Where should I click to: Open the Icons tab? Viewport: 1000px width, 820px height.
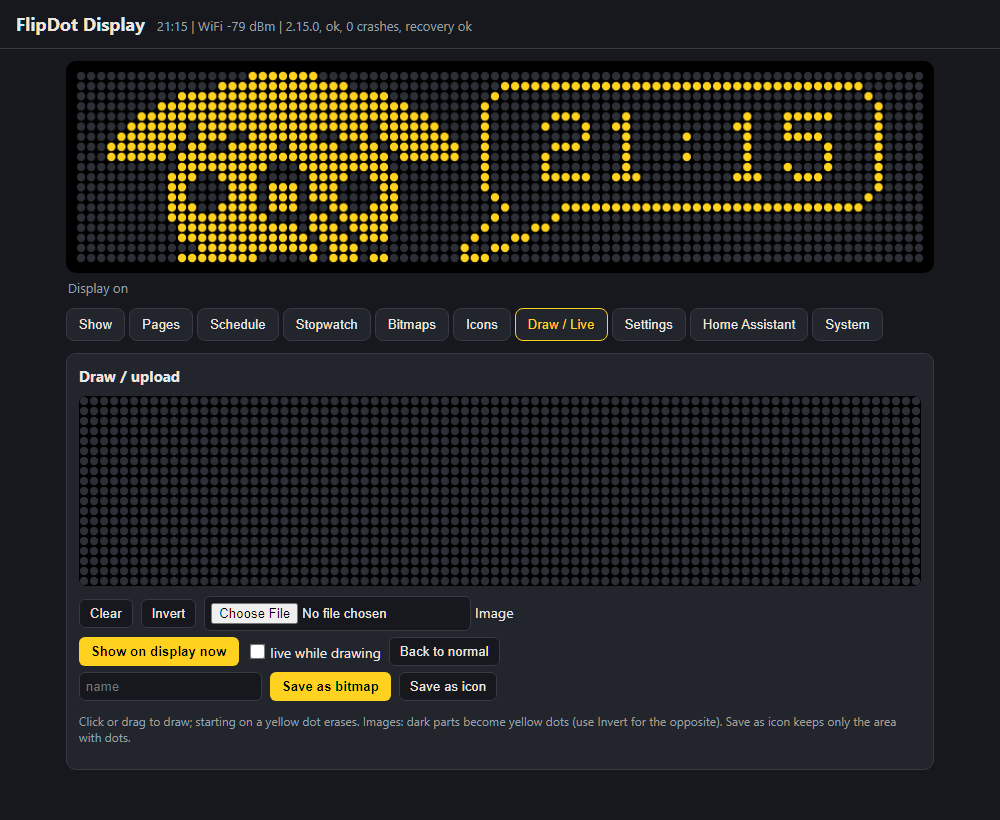pyautogui.click(x=482, y=325)
